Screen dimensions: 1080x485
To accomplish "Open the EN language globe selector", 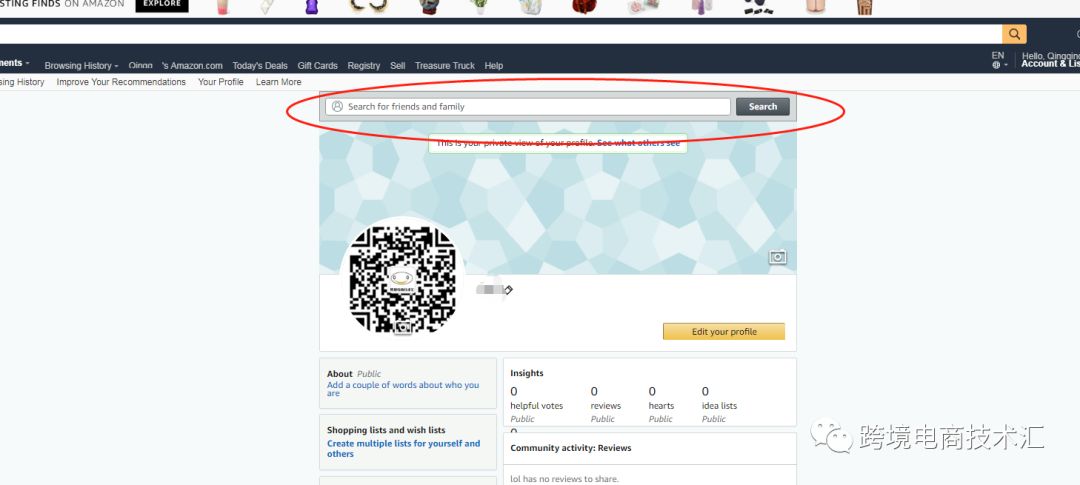I will (999, 60).
